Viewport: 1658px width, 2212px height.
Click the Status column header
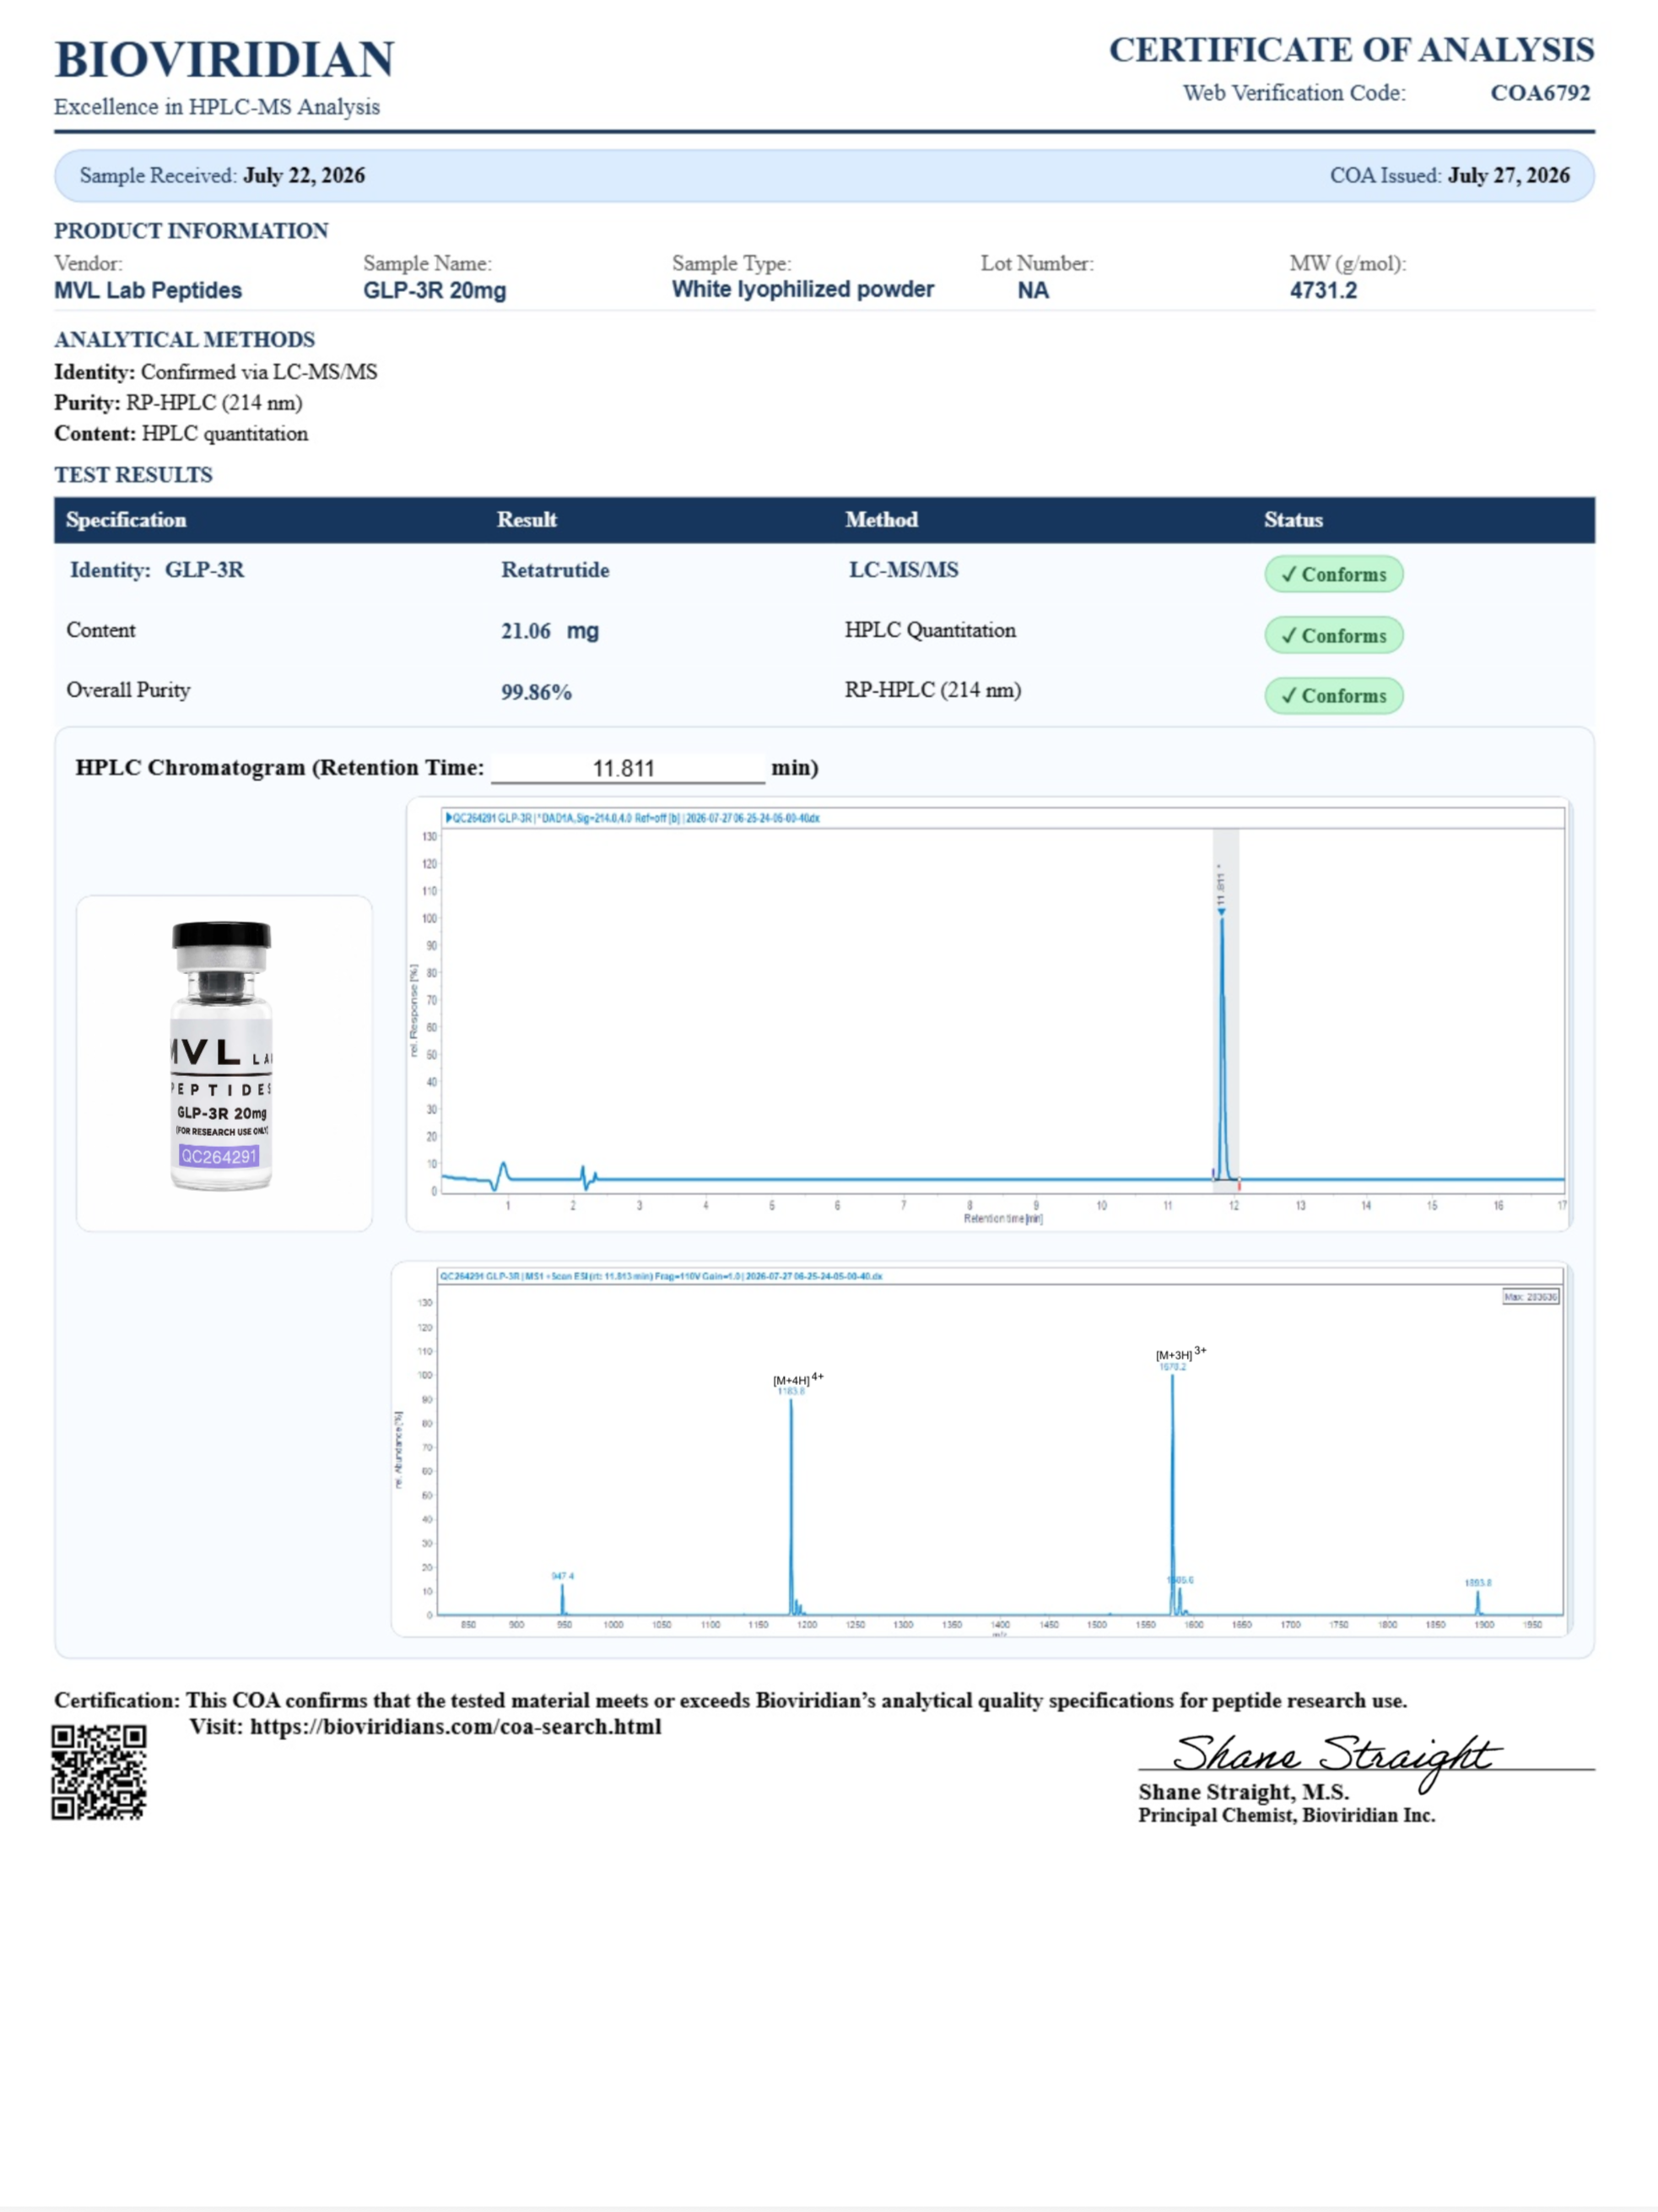click(x=1293, y=520)
